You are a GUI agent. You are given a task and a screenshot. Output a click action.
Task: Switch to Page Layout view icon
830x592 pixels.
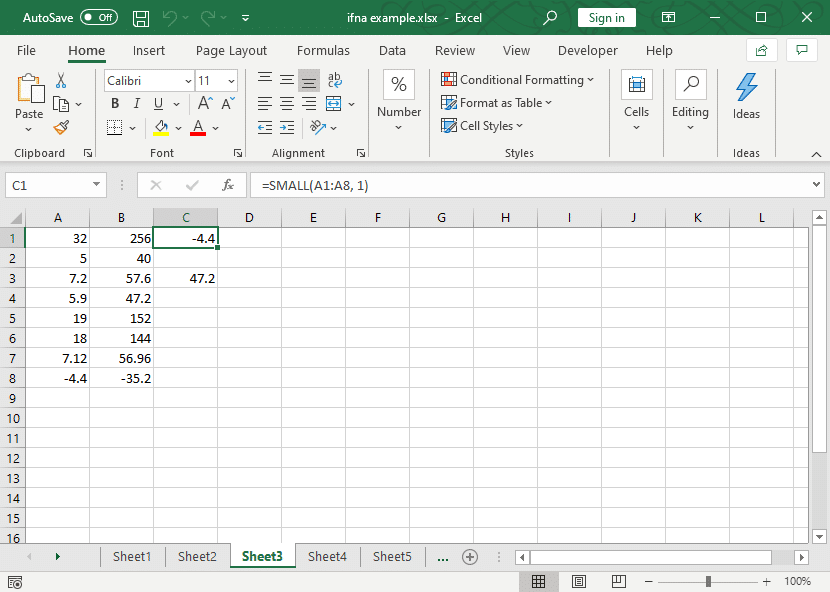click(579, 581)
